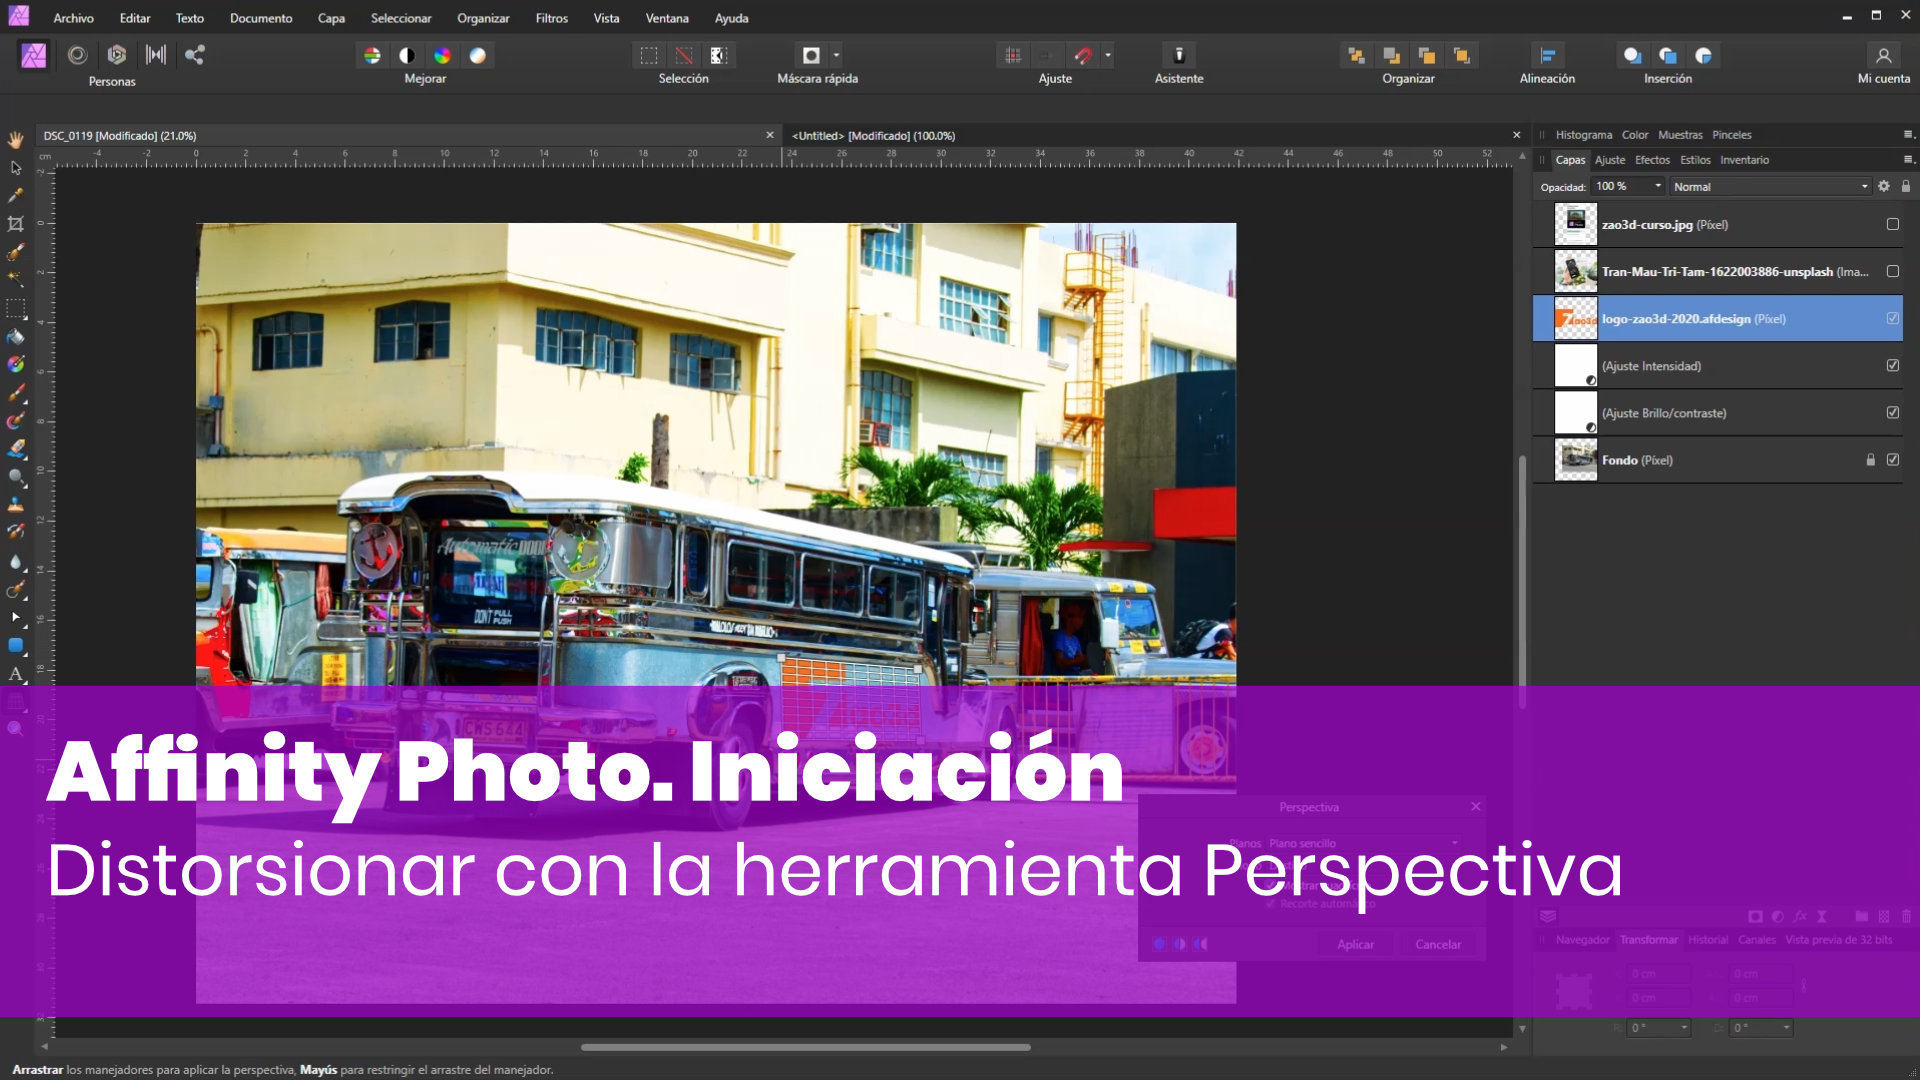This screenshot has width=1920, height=1080.
Task: Toggle the Máscara rápida button
Action: click(811, 55)
